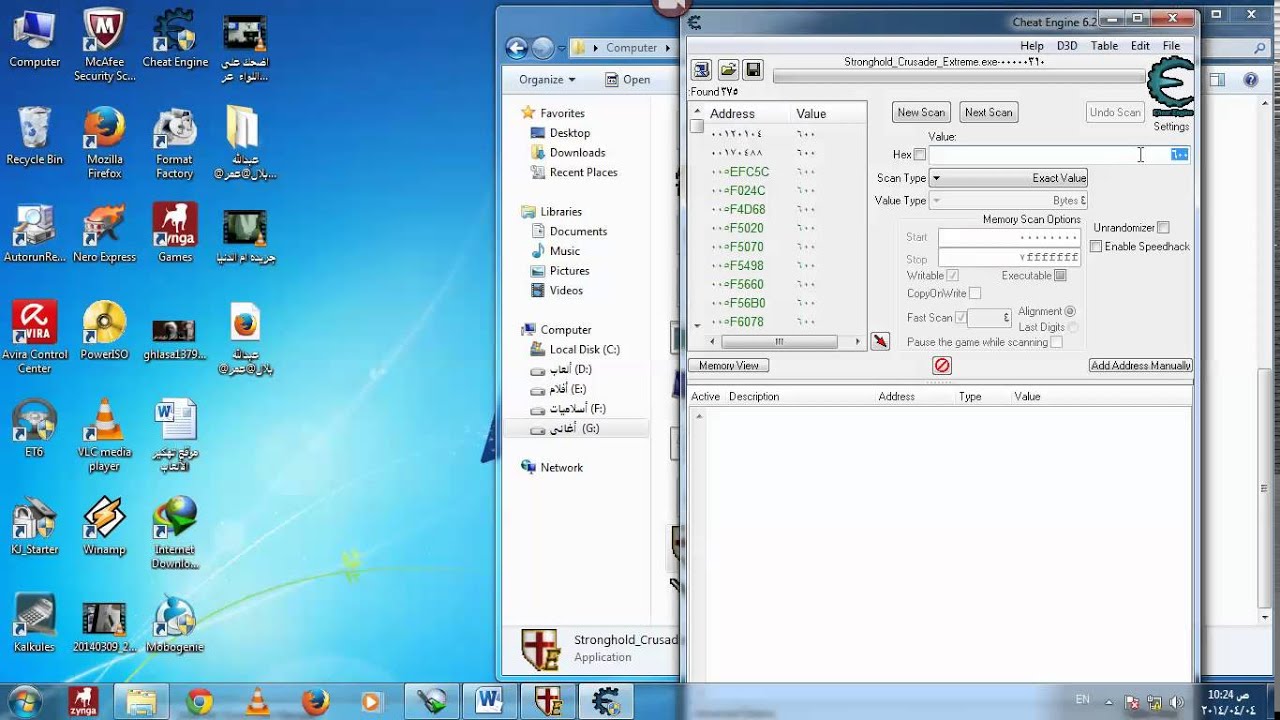Toggle the Hex checkbox

[920, 155]
